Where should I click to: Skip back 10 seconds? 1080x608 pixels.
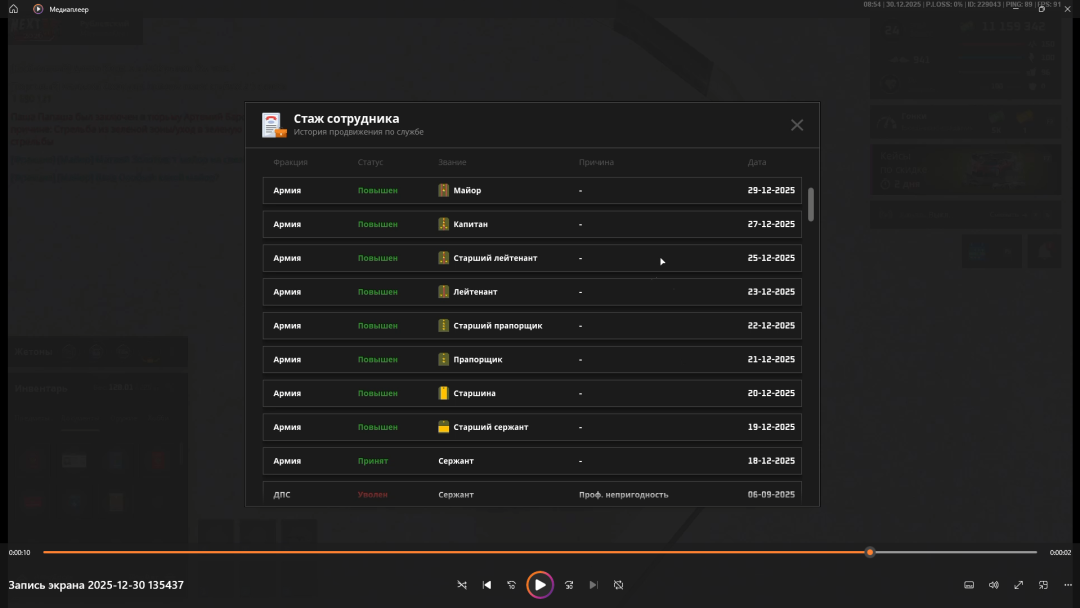tap(512, 585)
